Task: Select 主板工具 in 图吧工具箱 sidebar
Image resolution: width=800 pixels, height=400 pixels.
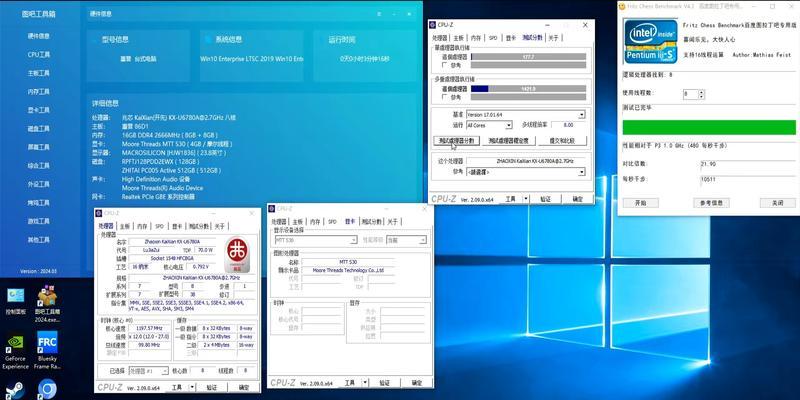Action: (39, 73)
